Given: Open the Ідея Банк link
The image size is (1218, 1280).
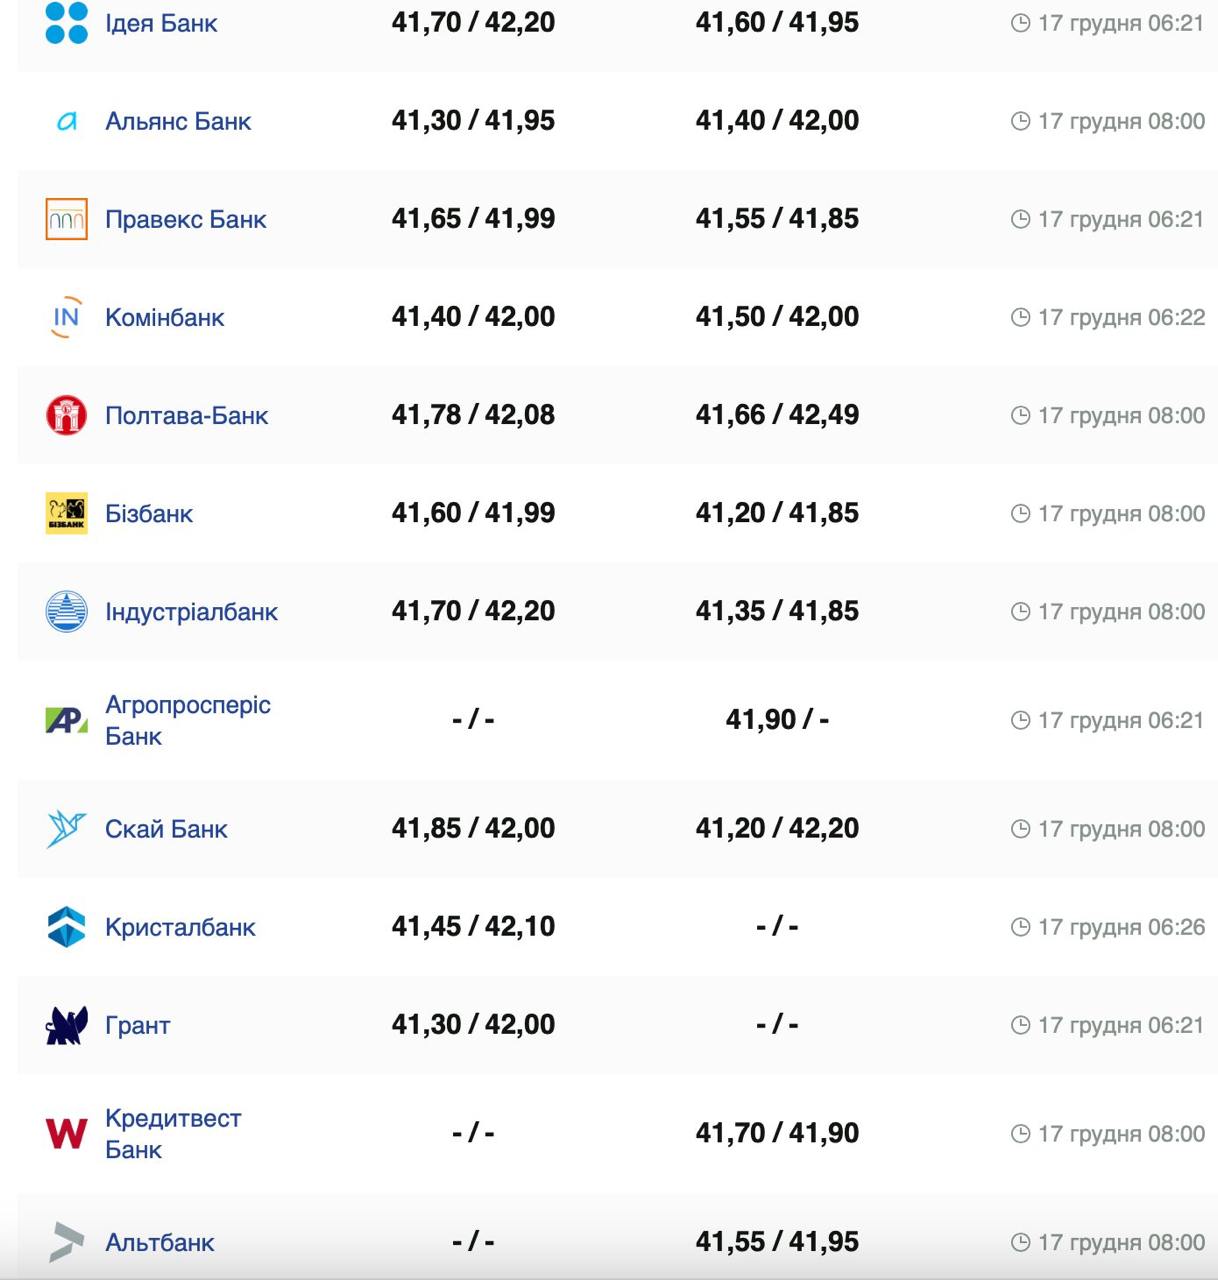Looking at the screenshot, I should pyautogui.click(x=161, y=23).
